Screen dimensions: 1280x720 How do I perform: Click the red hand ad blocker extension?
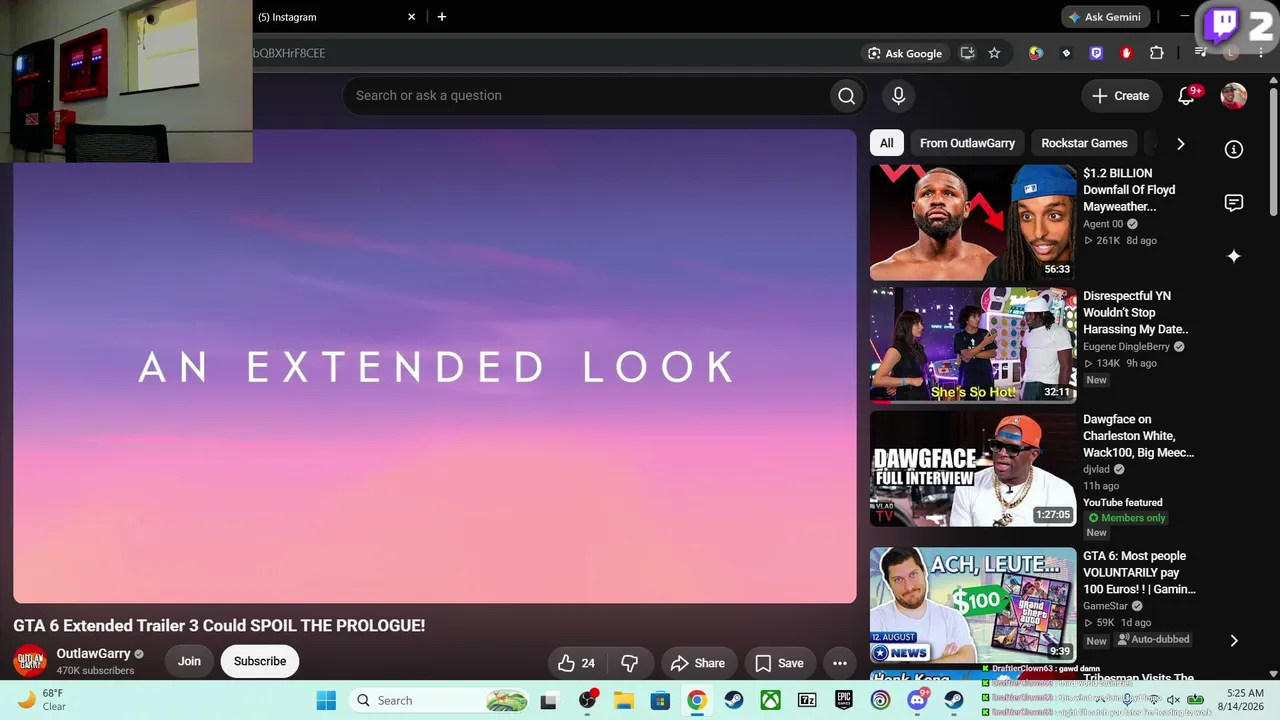(x=1127, y=53)
